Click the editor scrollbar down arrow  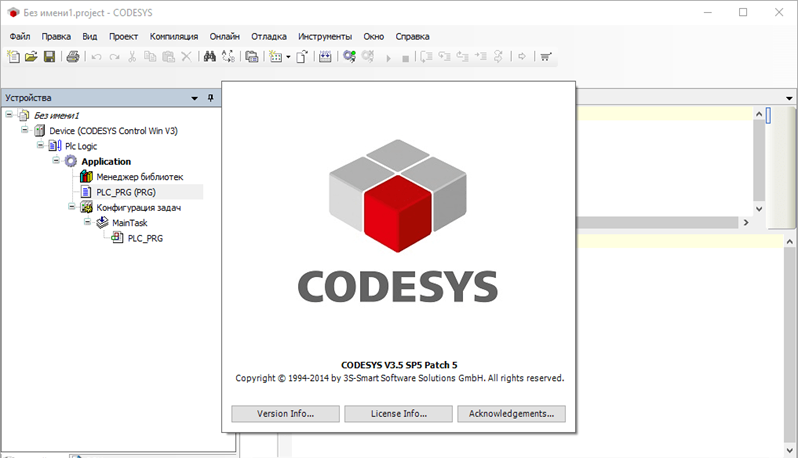[x=759, y=209]
